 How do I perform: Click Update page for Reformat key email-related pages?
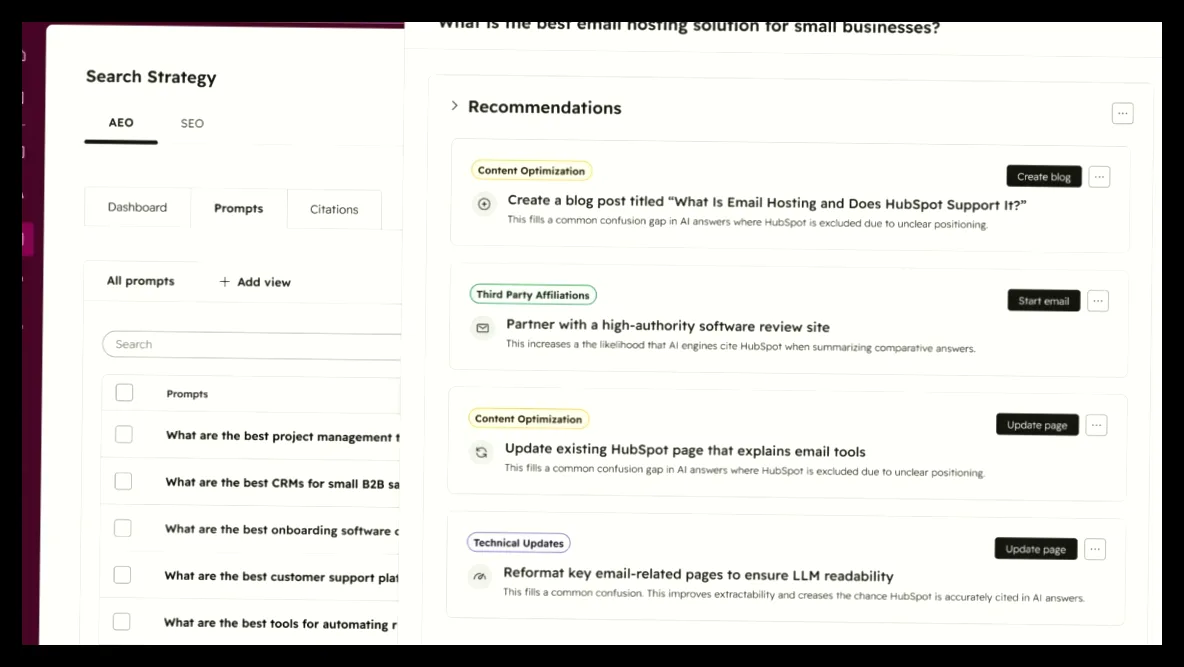pyautogui.click(x=1035, y=549)
